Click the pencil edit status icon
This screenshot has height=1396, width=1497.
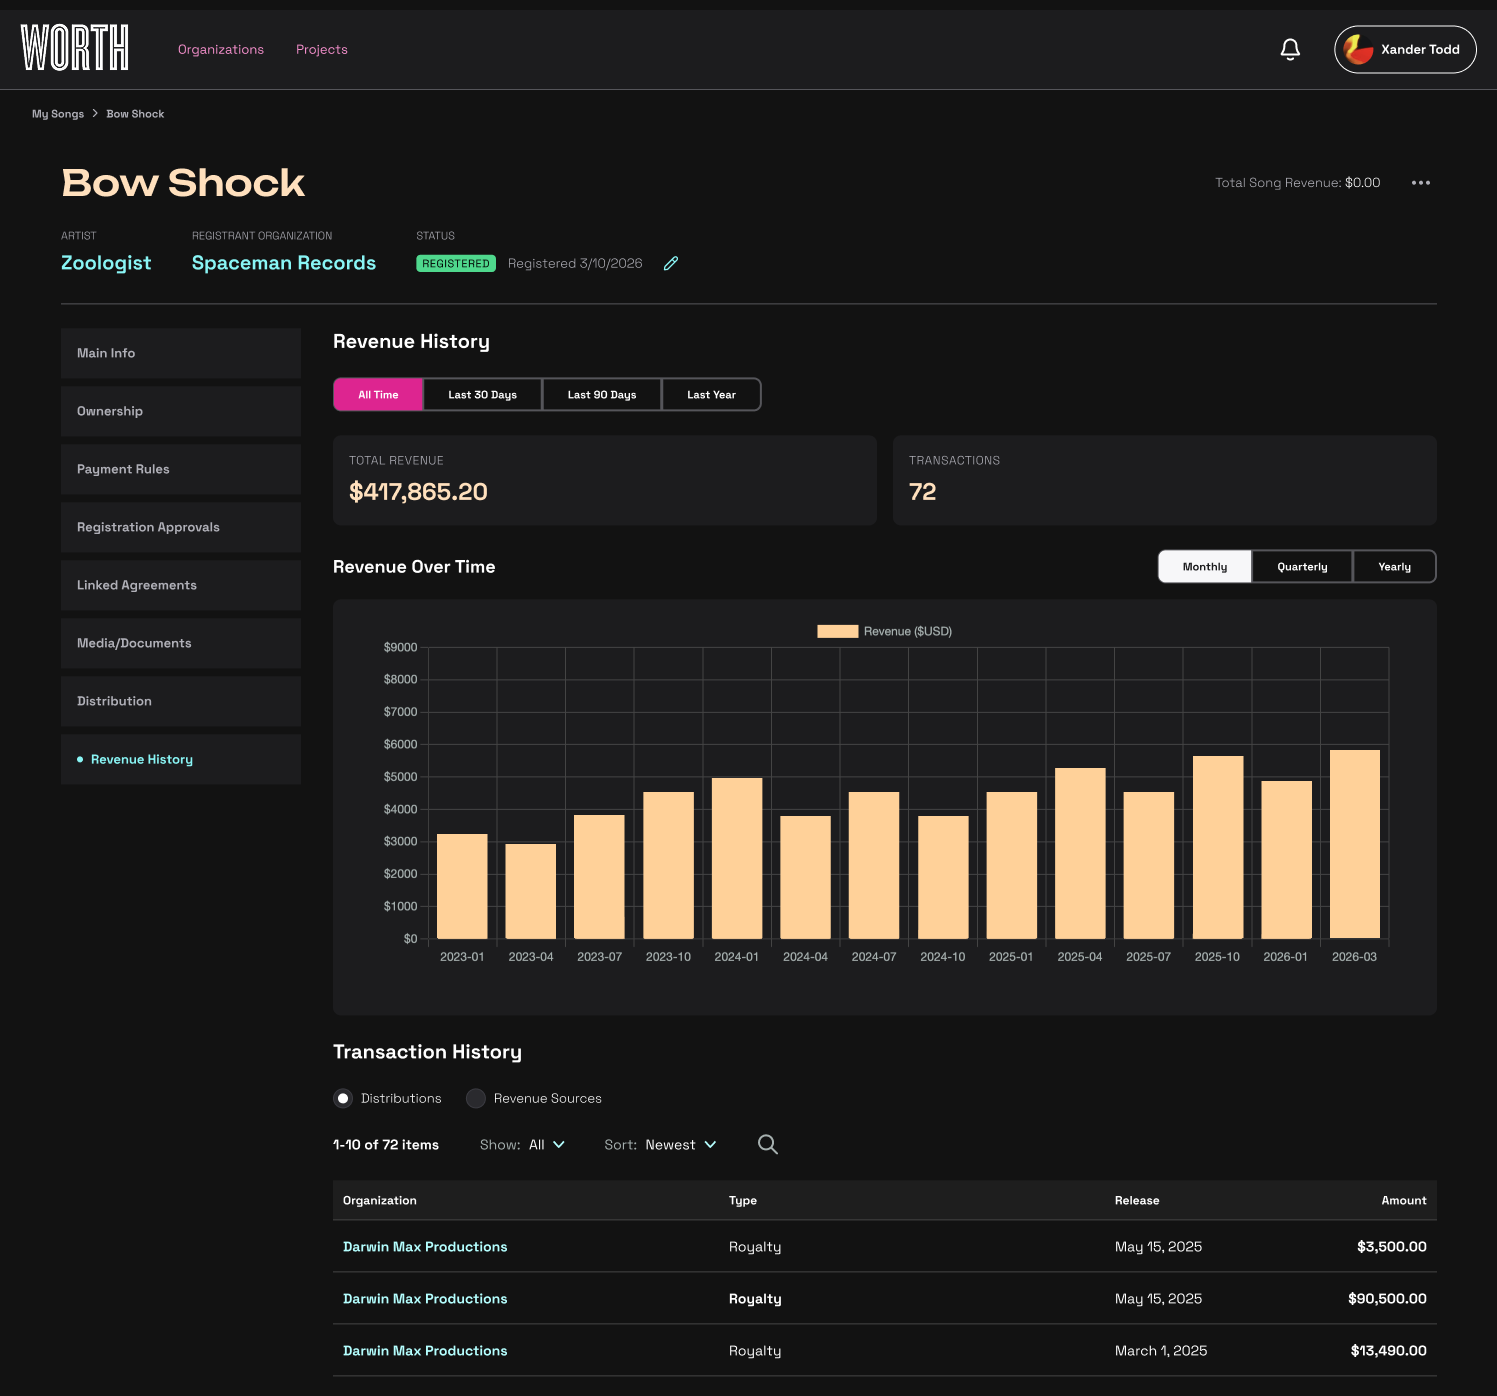(x=671, y=263)
